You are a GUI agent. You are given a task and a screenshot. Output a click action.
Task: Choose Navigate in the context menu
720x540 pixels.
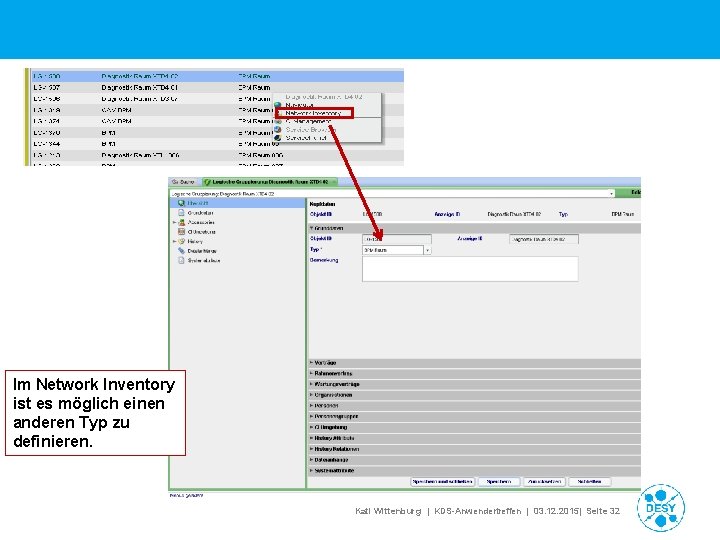click(x=300, y=105)
